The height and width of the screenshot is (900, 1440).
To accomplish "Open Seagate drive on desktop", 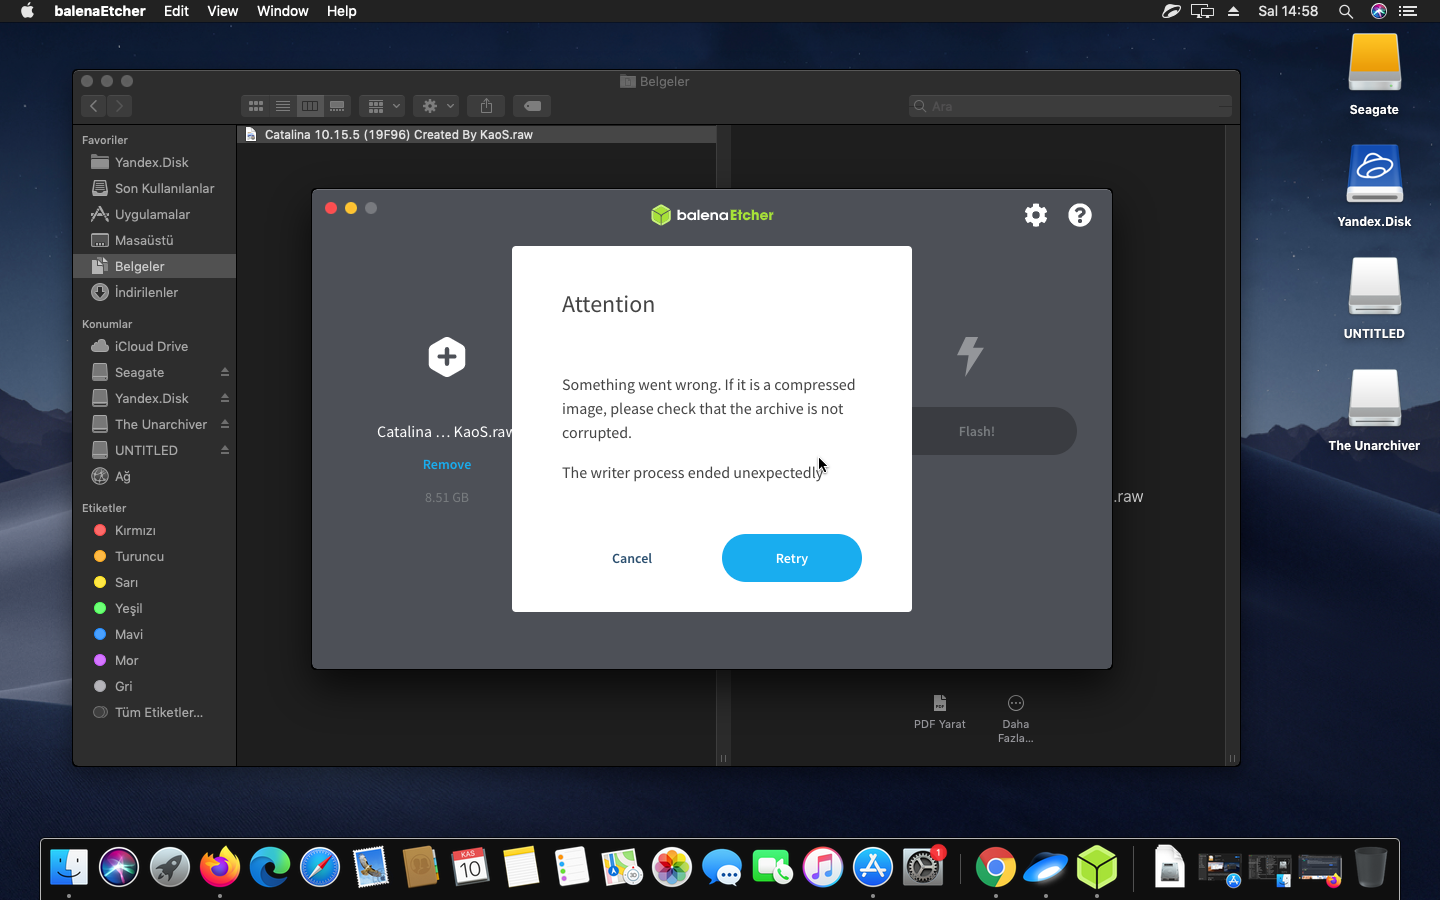I will (1374, 74).
